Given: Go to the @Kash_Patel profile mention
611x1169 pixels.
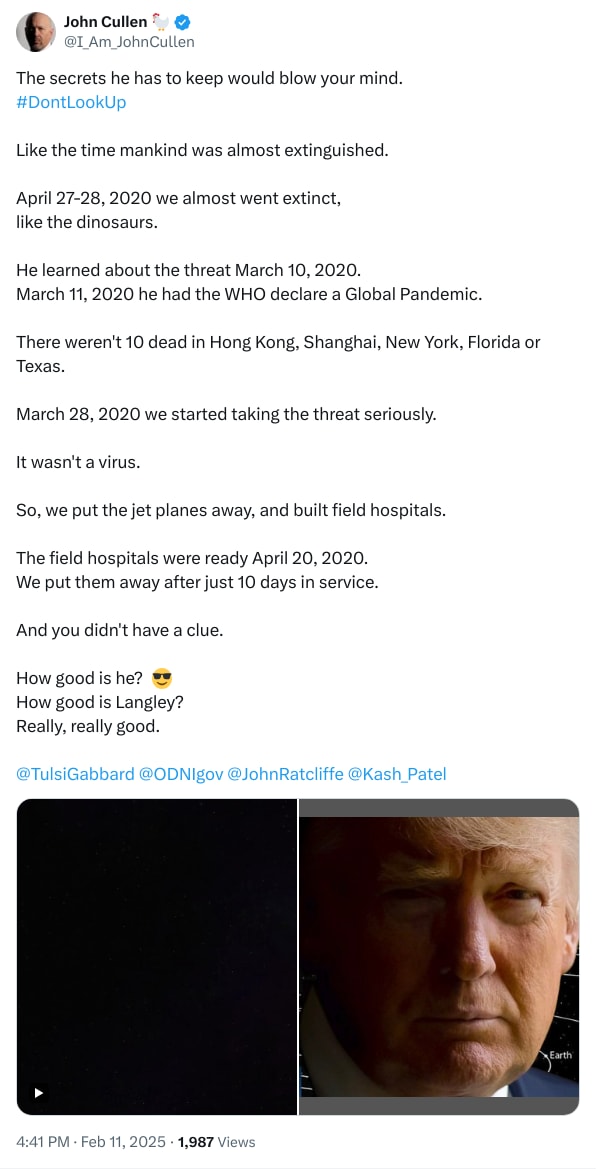Looking at the screenshot, I should pyautogui.click(x=397, y=774).
